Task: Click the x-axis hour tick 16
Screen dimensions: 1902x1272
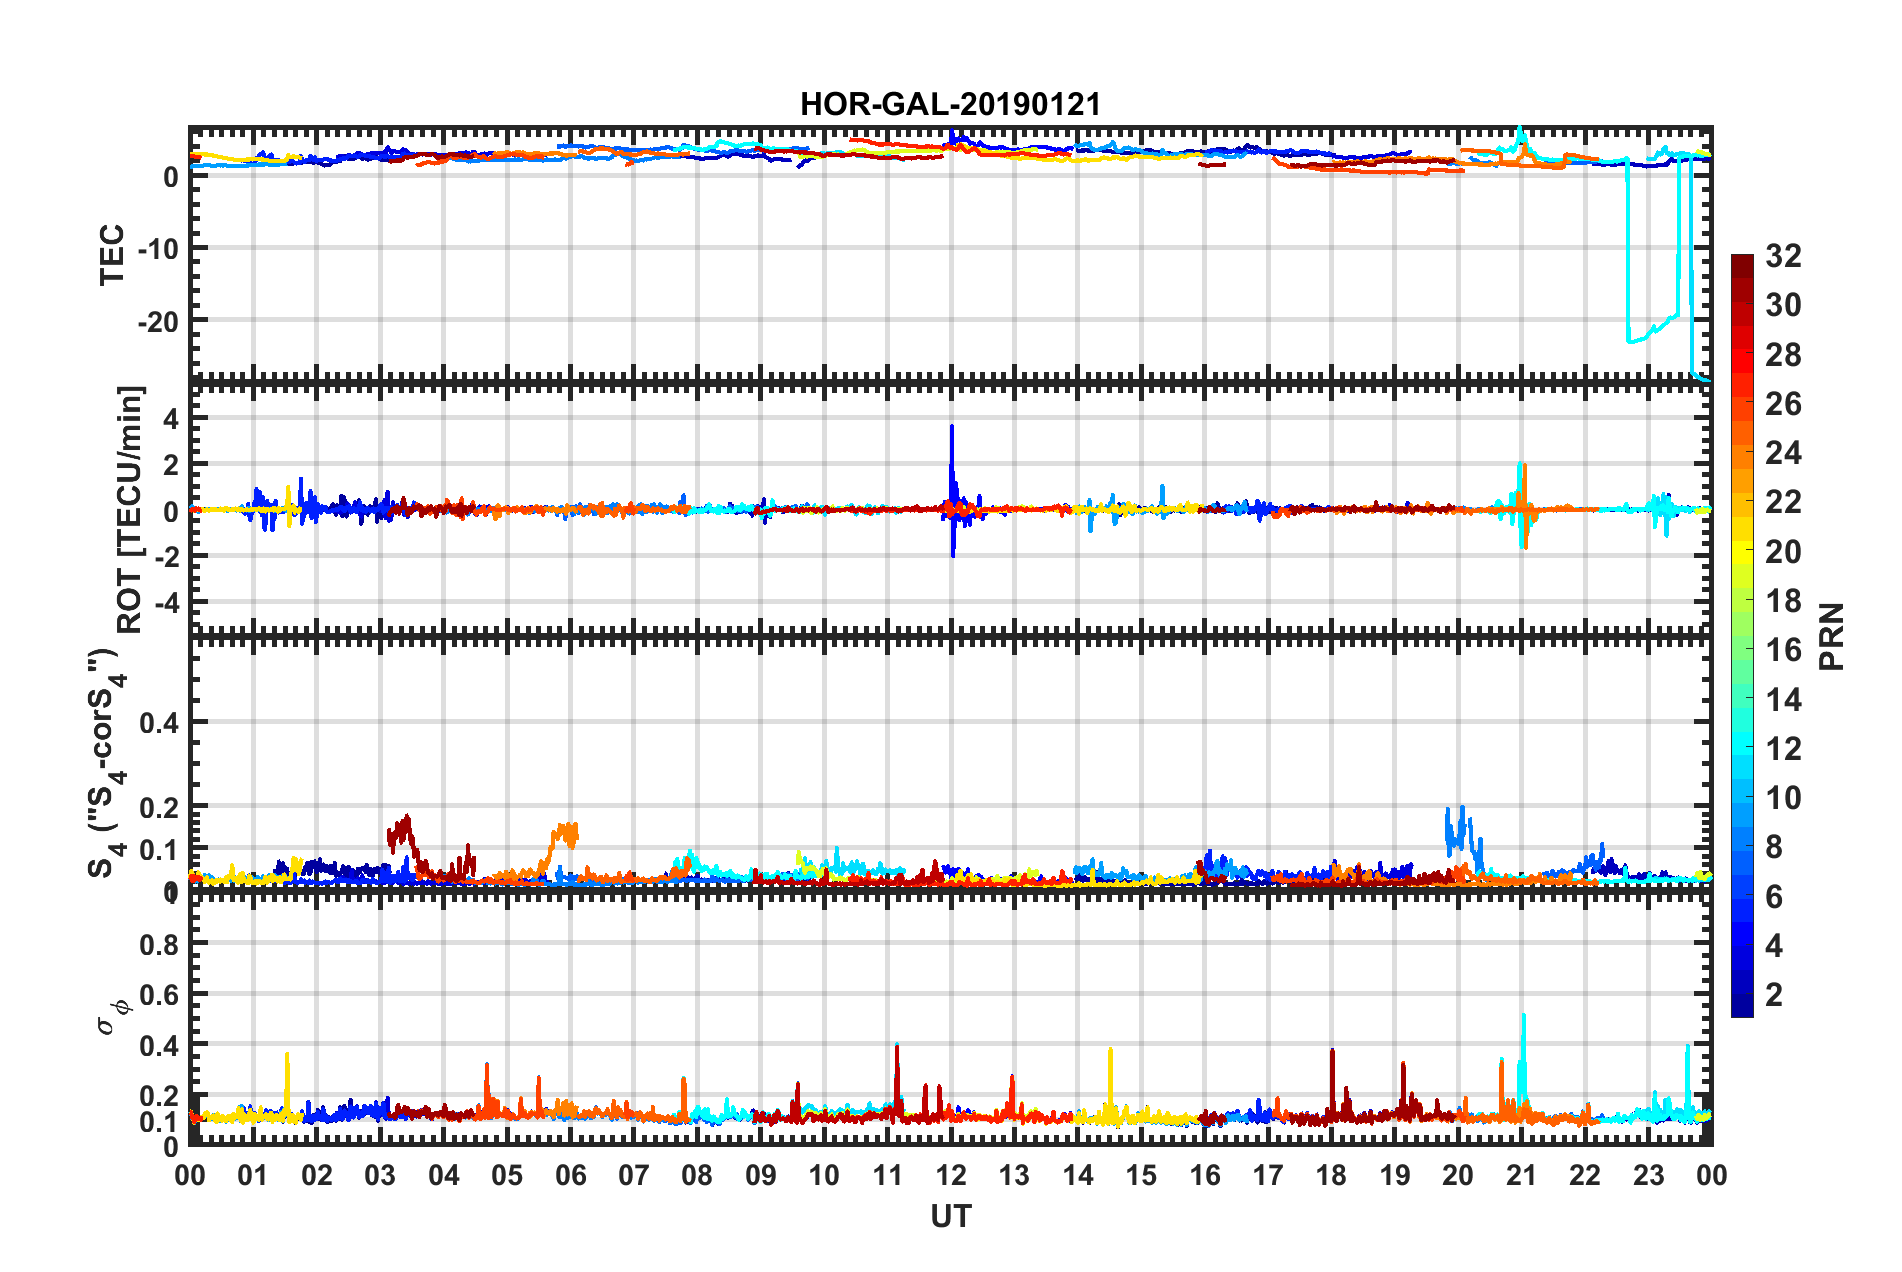Action: 1205,1176
